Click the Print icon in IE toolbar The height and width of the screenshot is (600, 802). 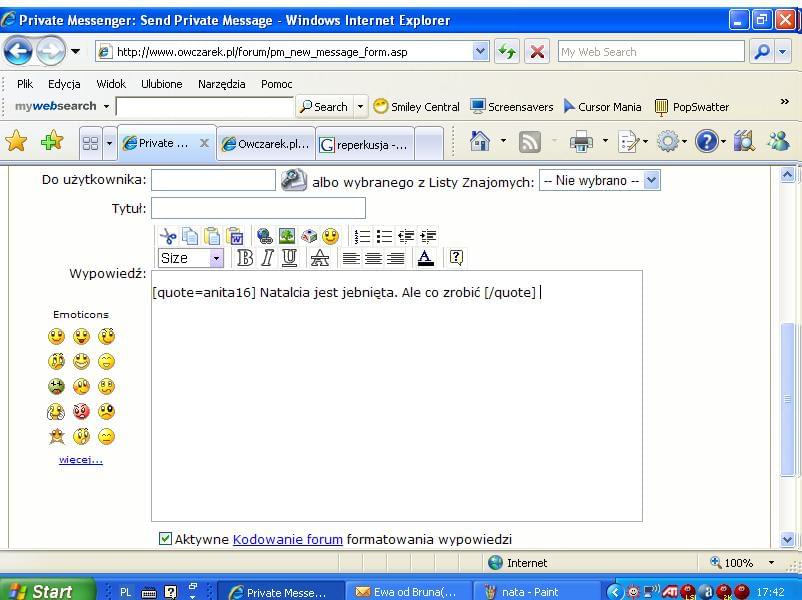click(581, 142)
